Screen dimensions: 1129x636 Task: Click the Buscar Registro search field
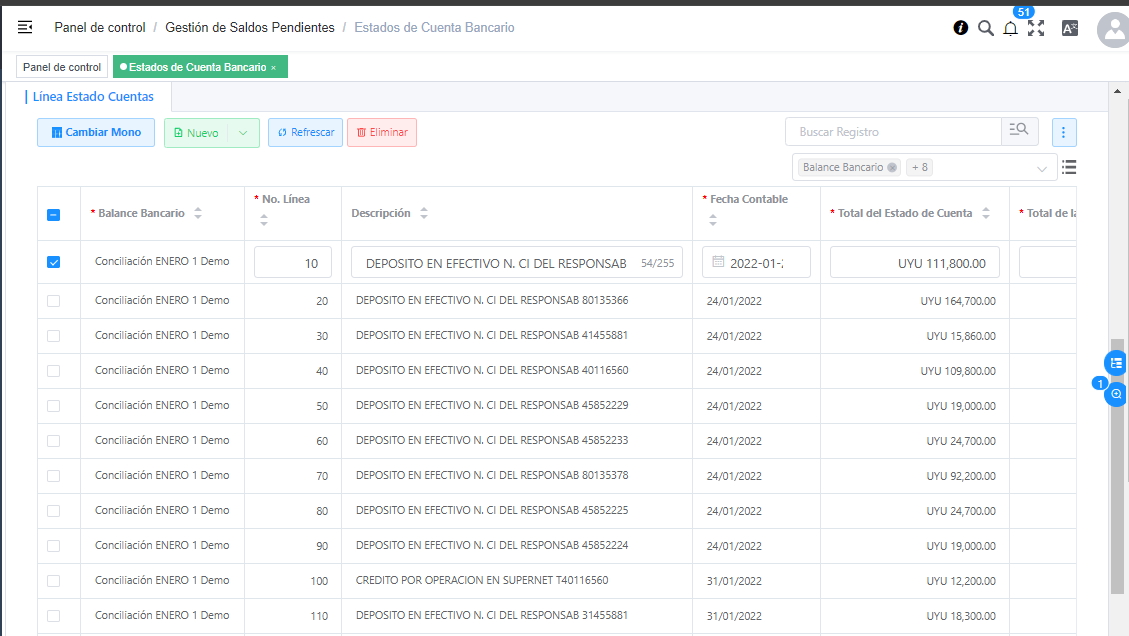(x=893, y=132)
